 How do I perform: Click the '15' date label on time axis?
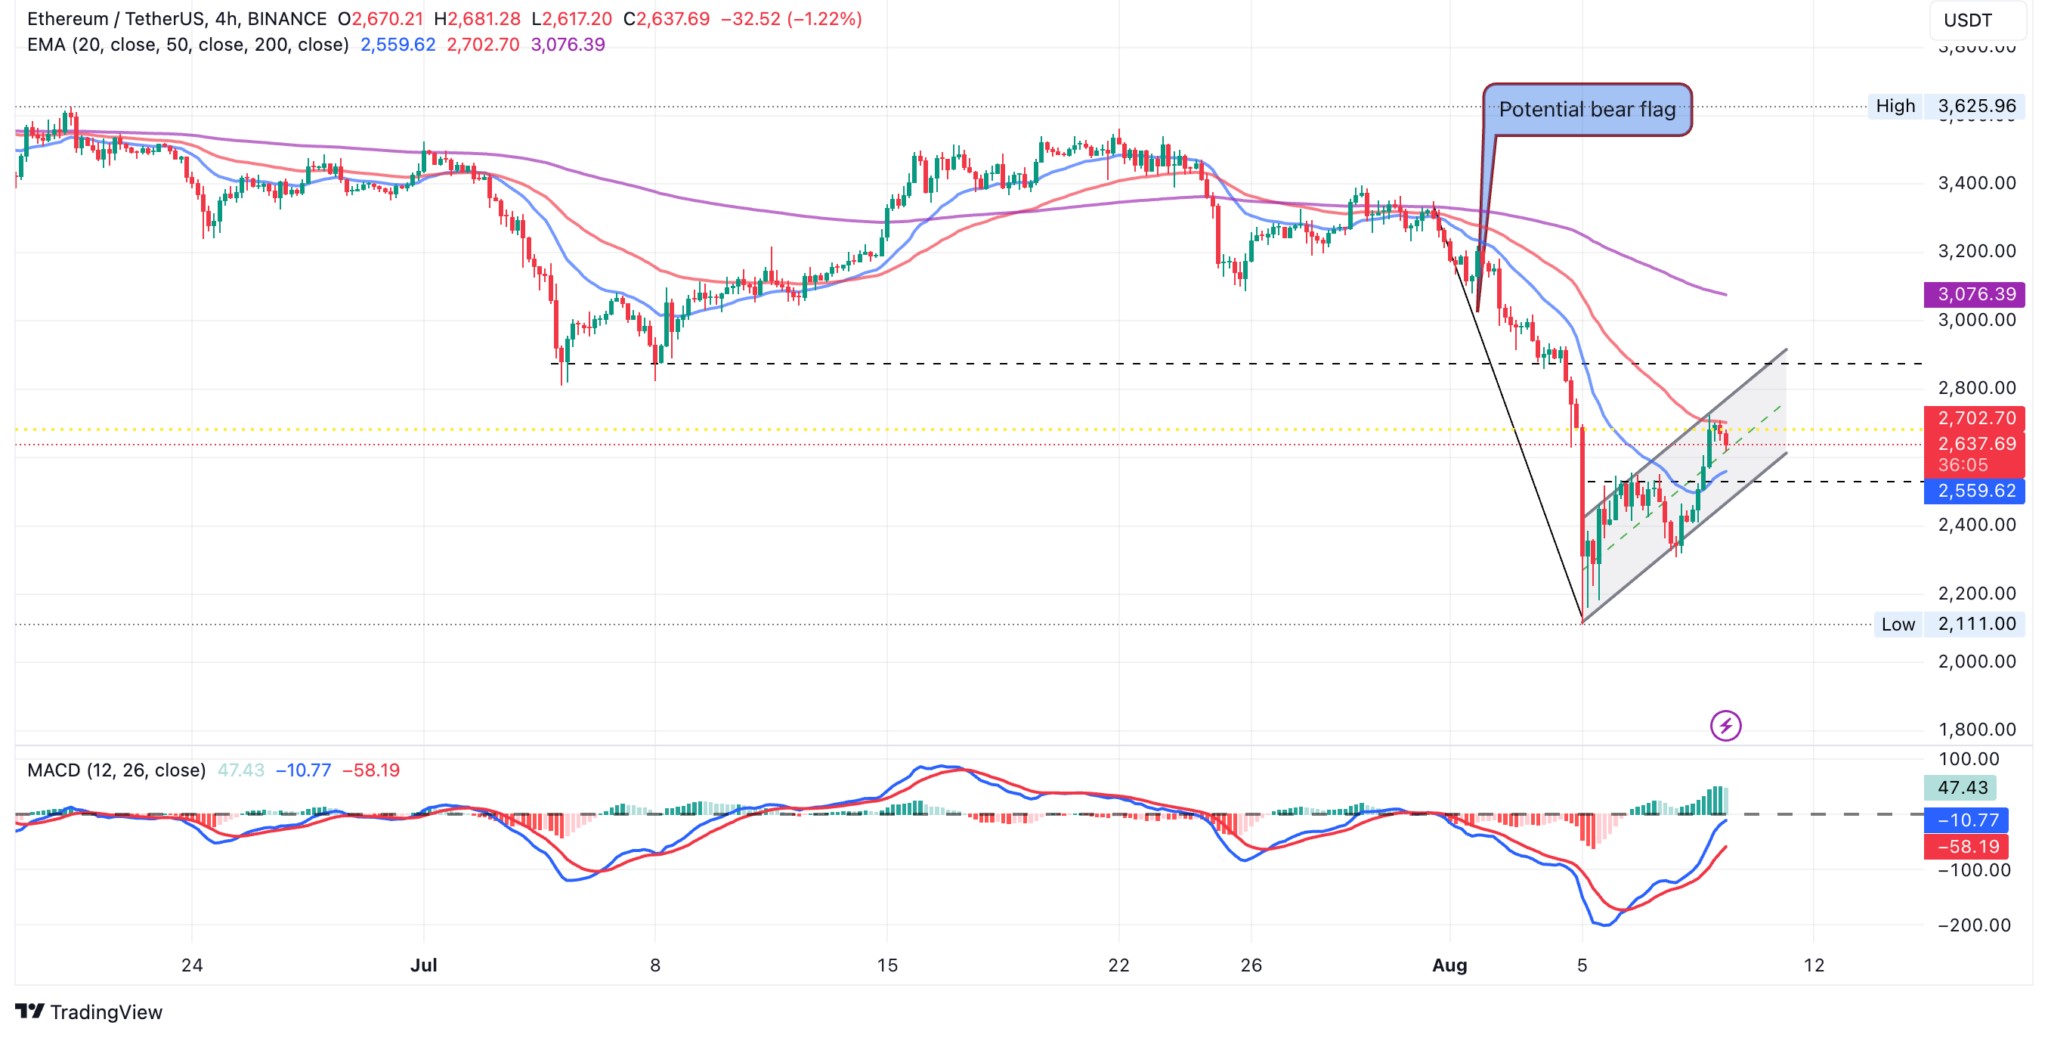tap(887, 965)
